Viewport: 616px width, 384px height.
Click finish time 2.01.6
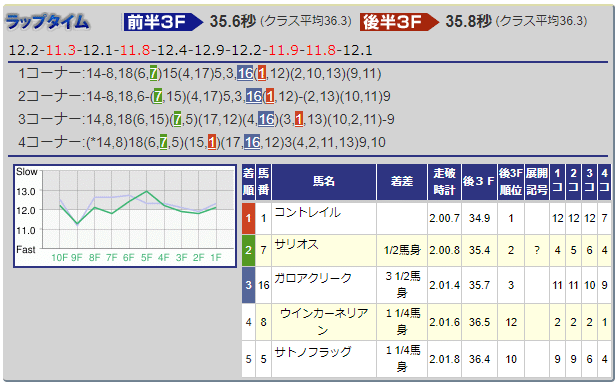(444, 322)
